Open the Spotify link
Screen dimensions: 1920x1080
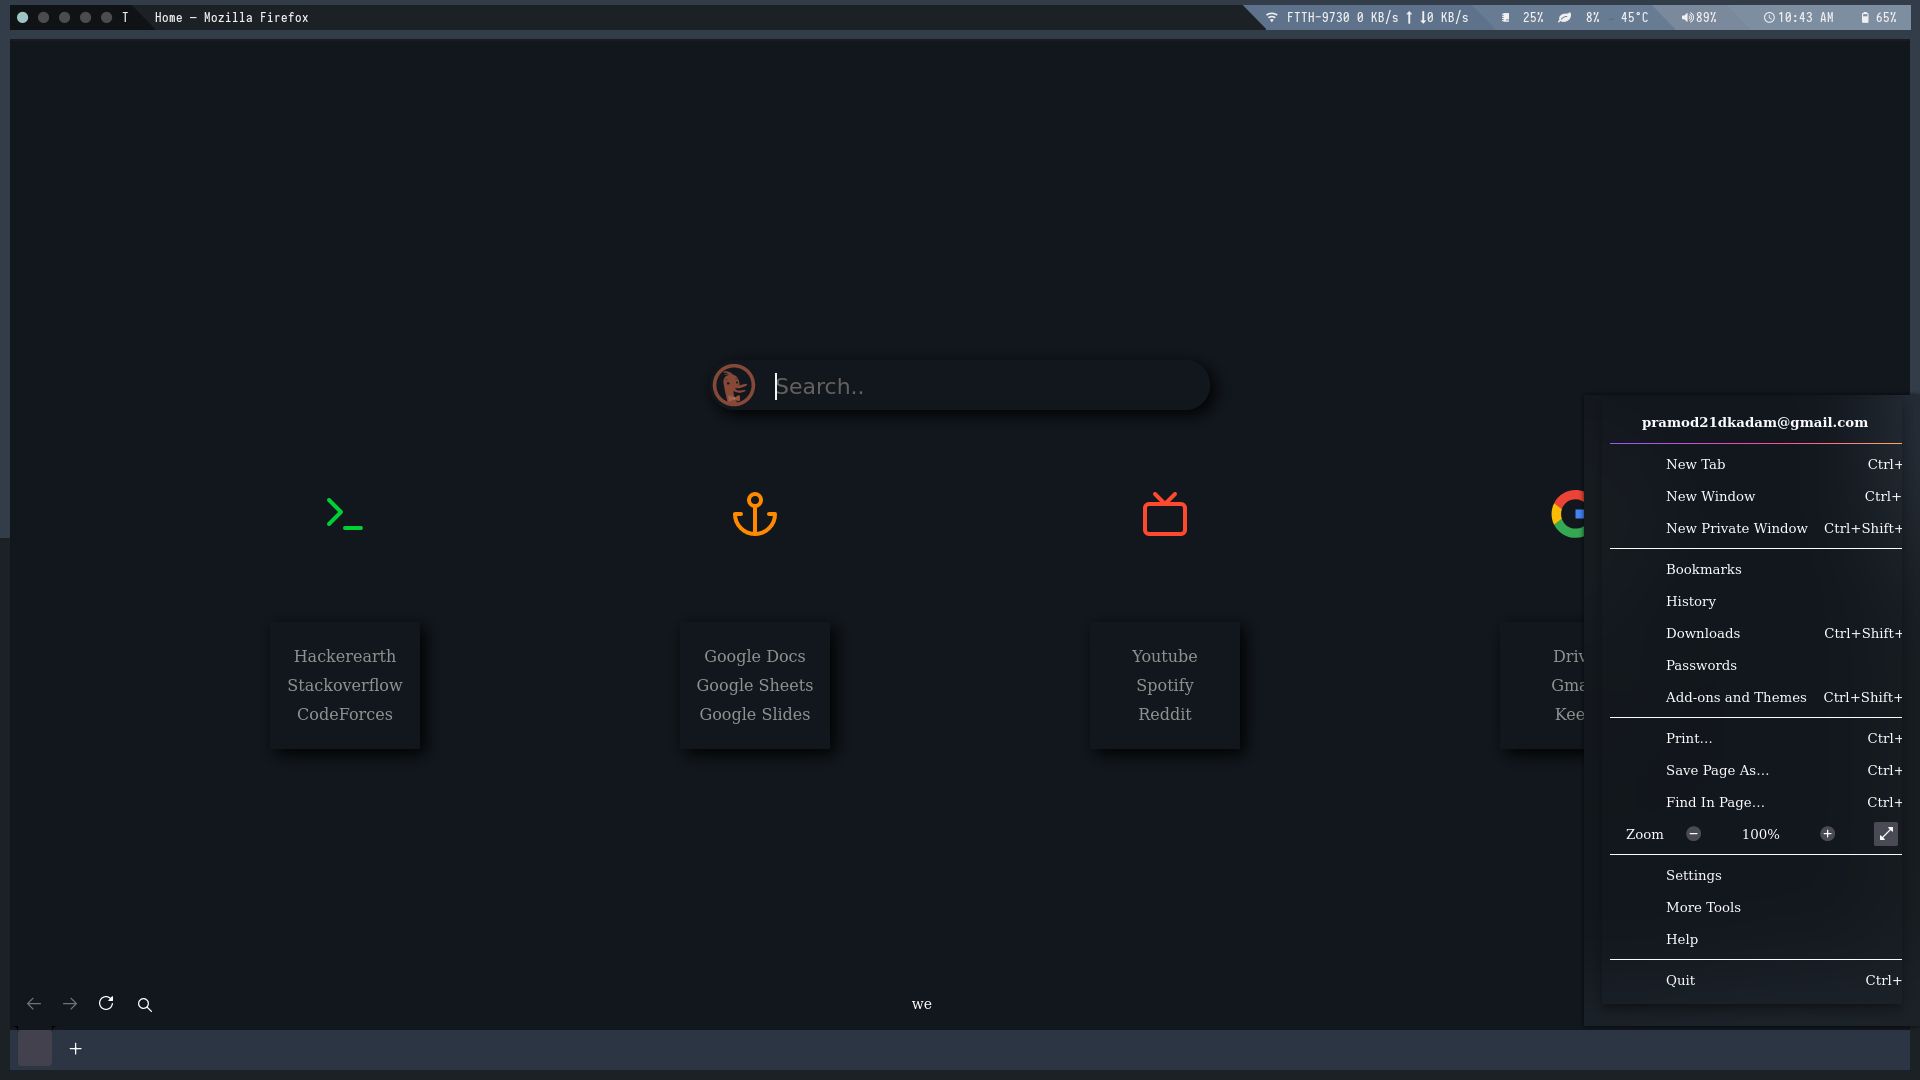pyautogui.click(x=1164, y=685)
